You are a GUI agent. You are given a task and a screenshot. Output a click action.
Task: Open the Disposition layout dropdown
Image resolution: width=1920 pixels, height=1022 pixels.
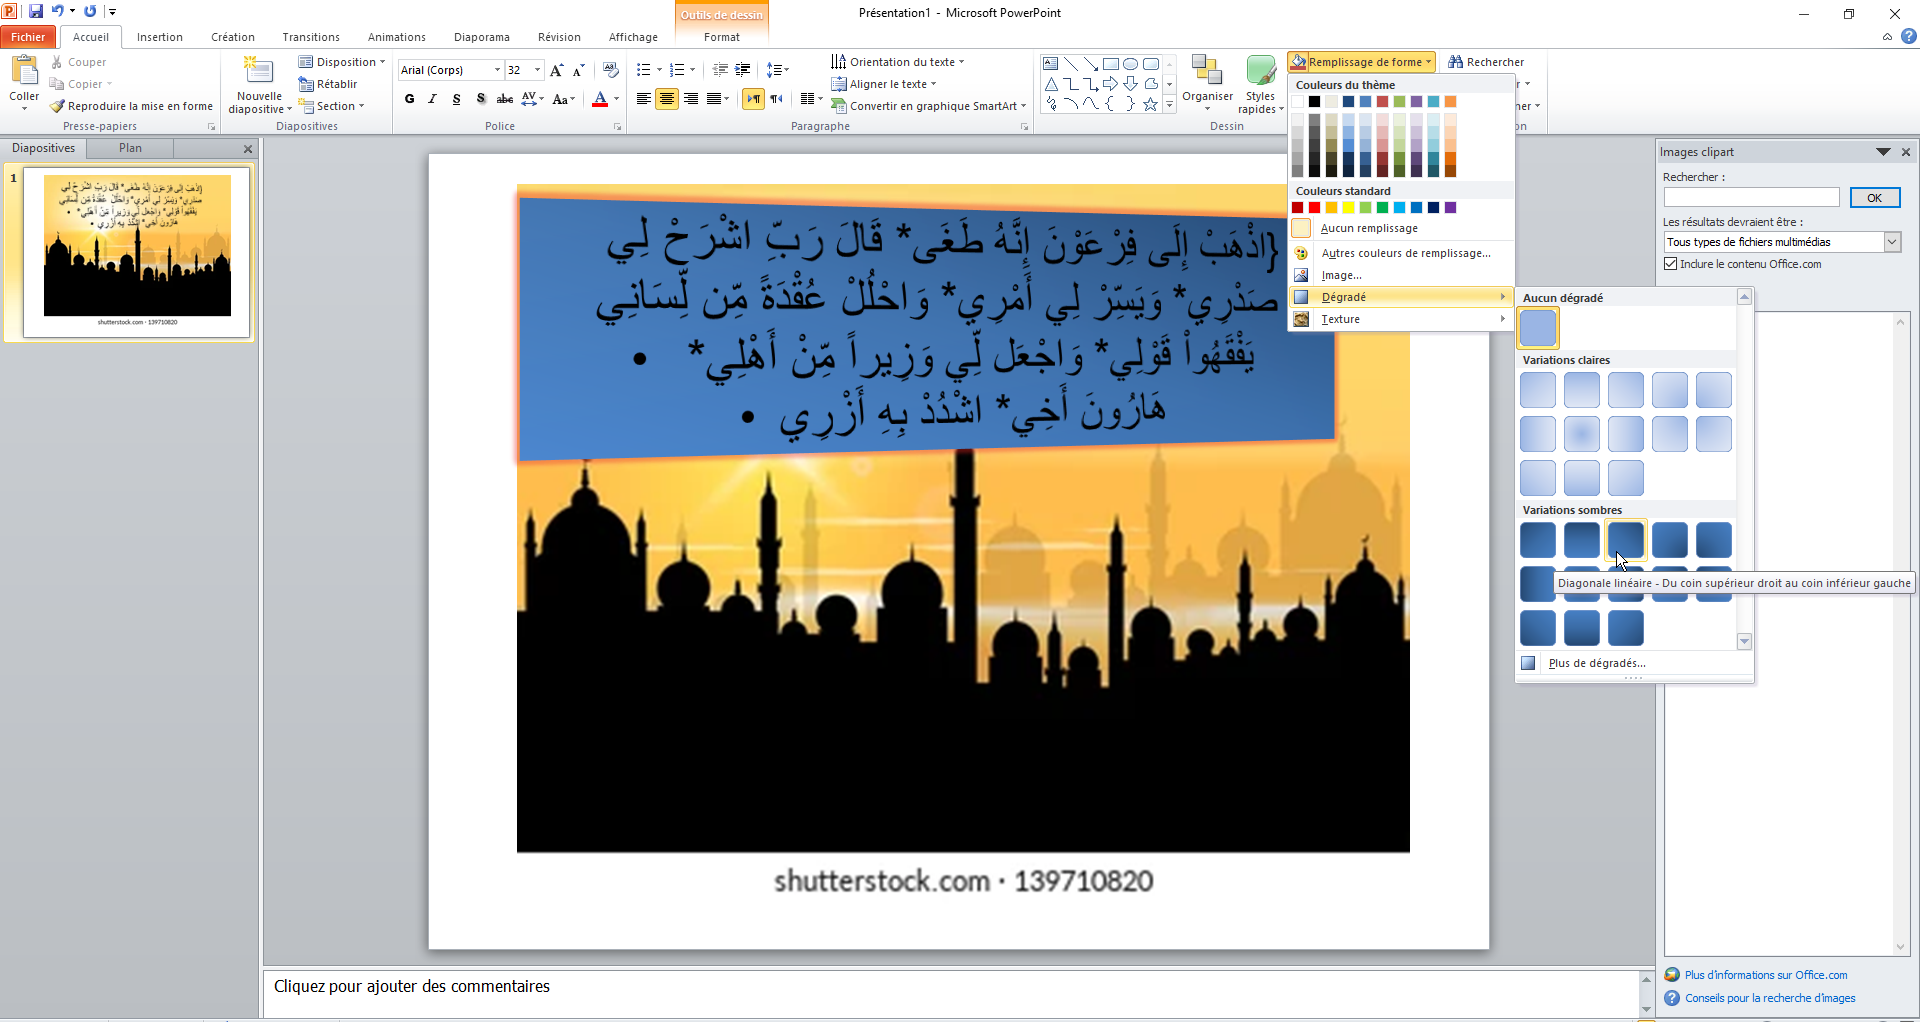[342, 62]
